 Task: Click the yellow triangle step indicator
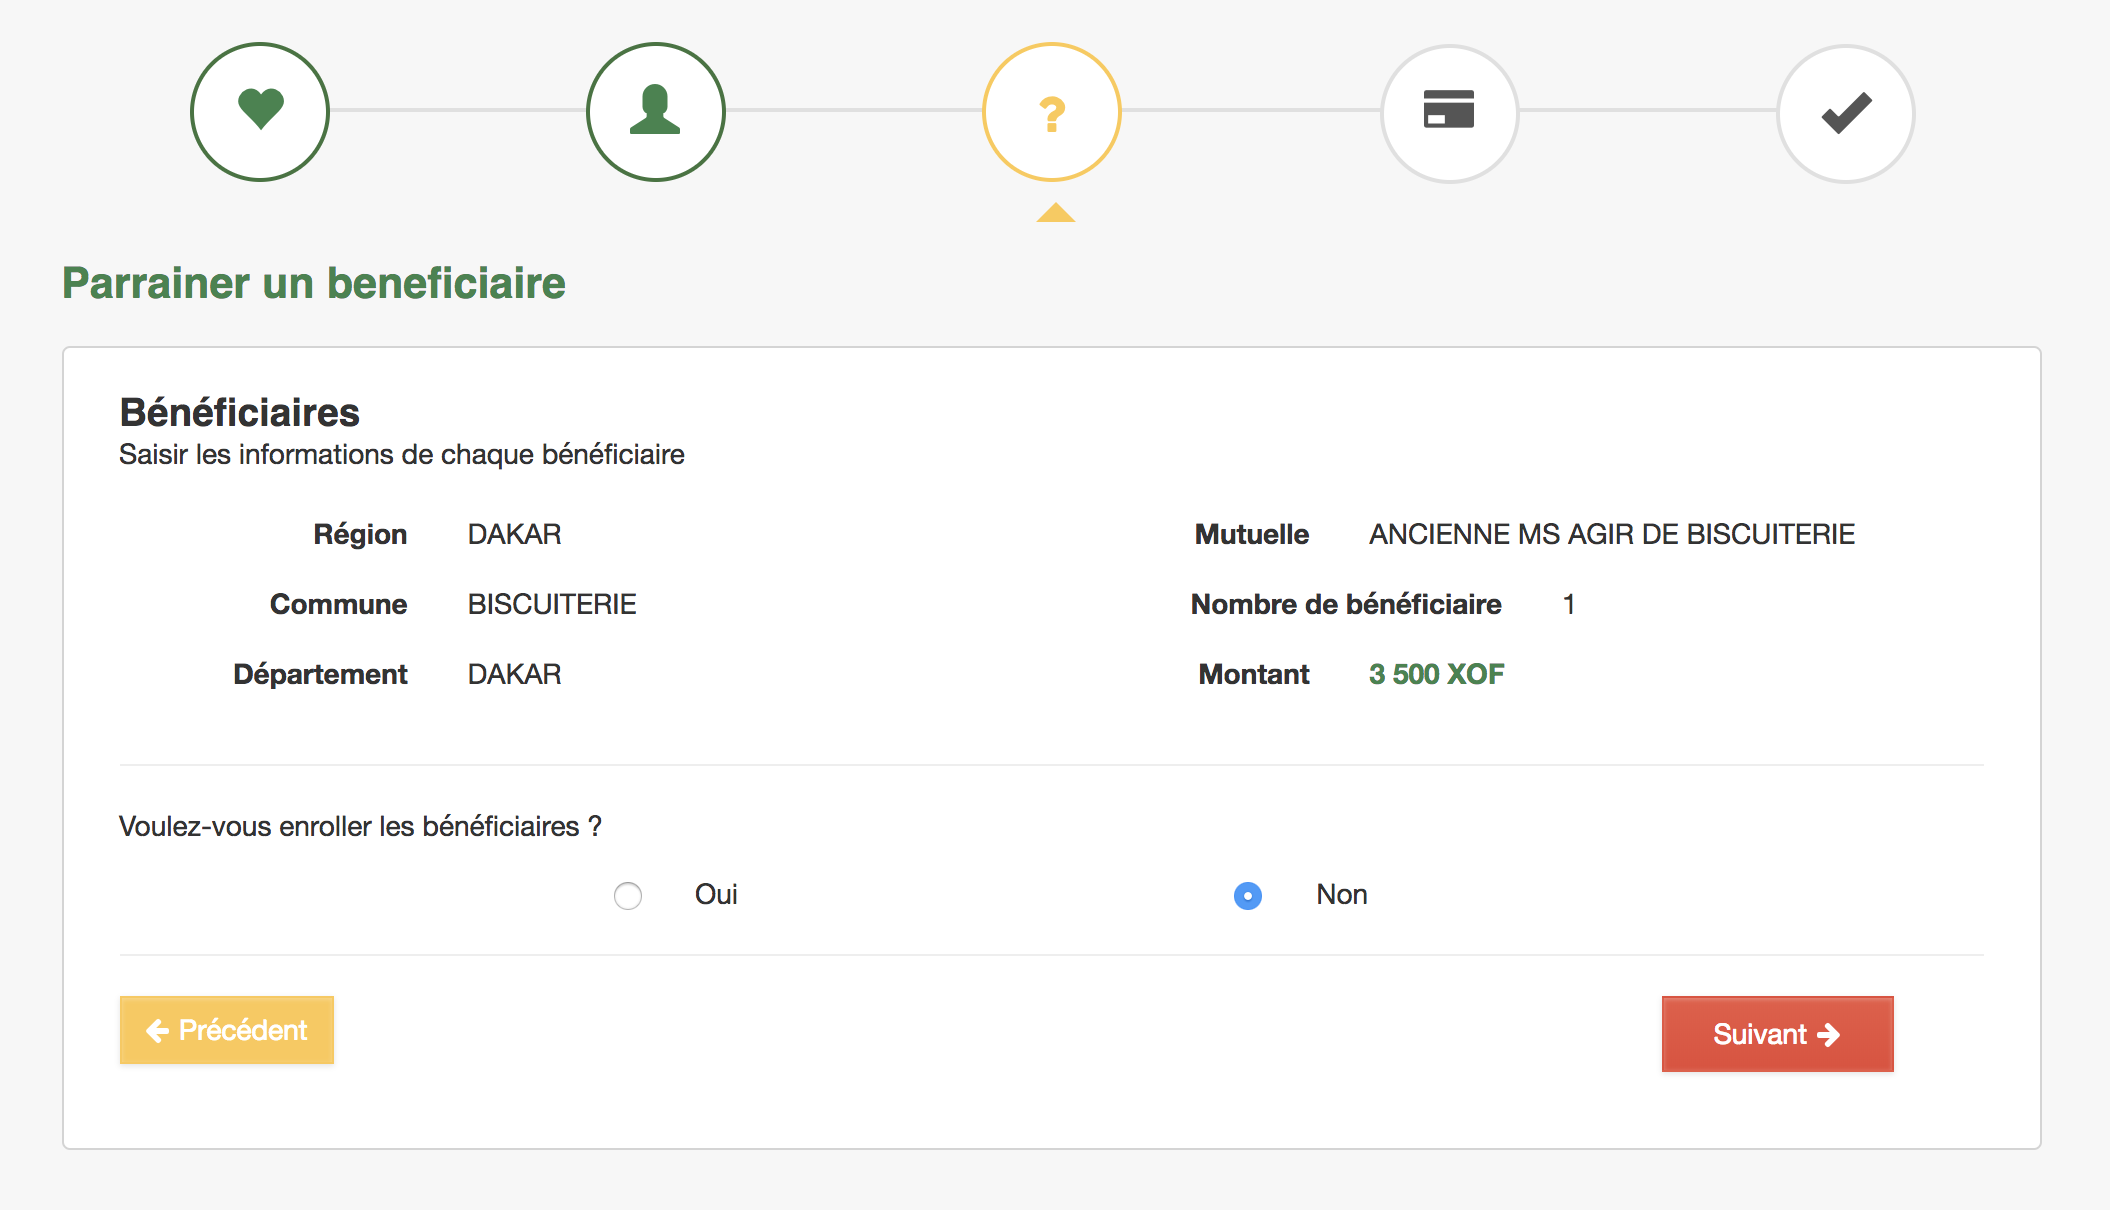coord(1055,213)
